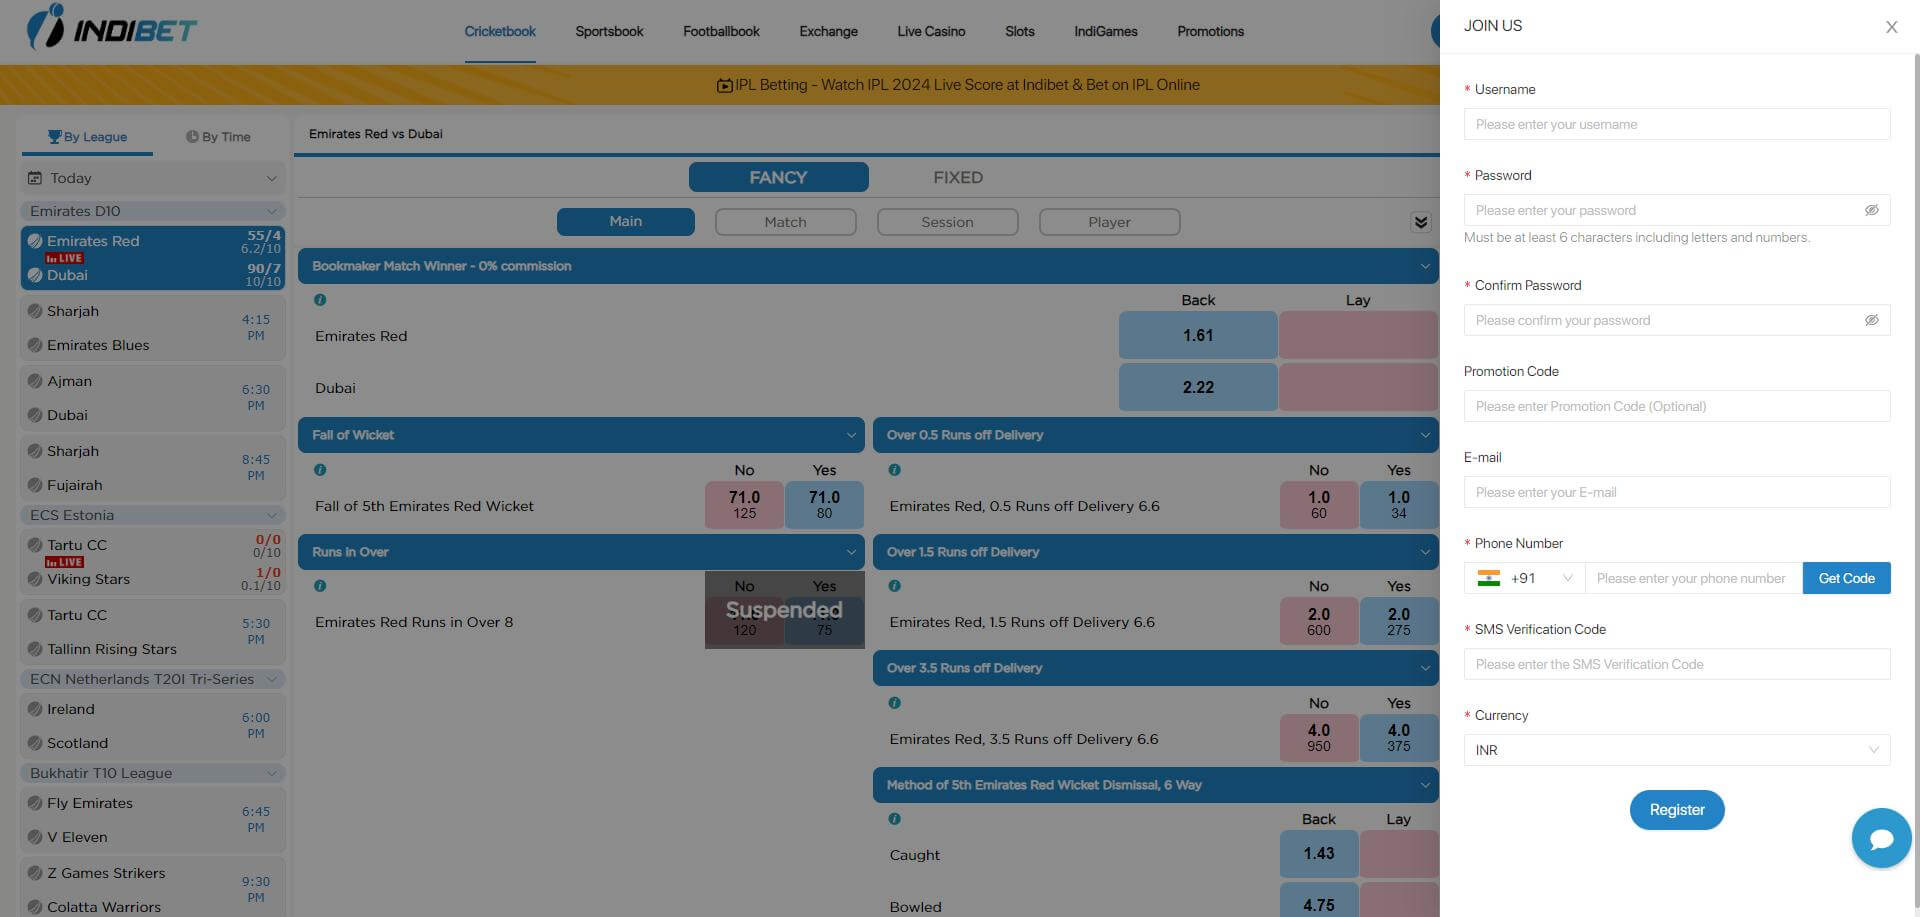Click the info icon under Bookmaker Match Winner
The height and width of the screenshot is (917, 1920).
(x=319, y=299)
